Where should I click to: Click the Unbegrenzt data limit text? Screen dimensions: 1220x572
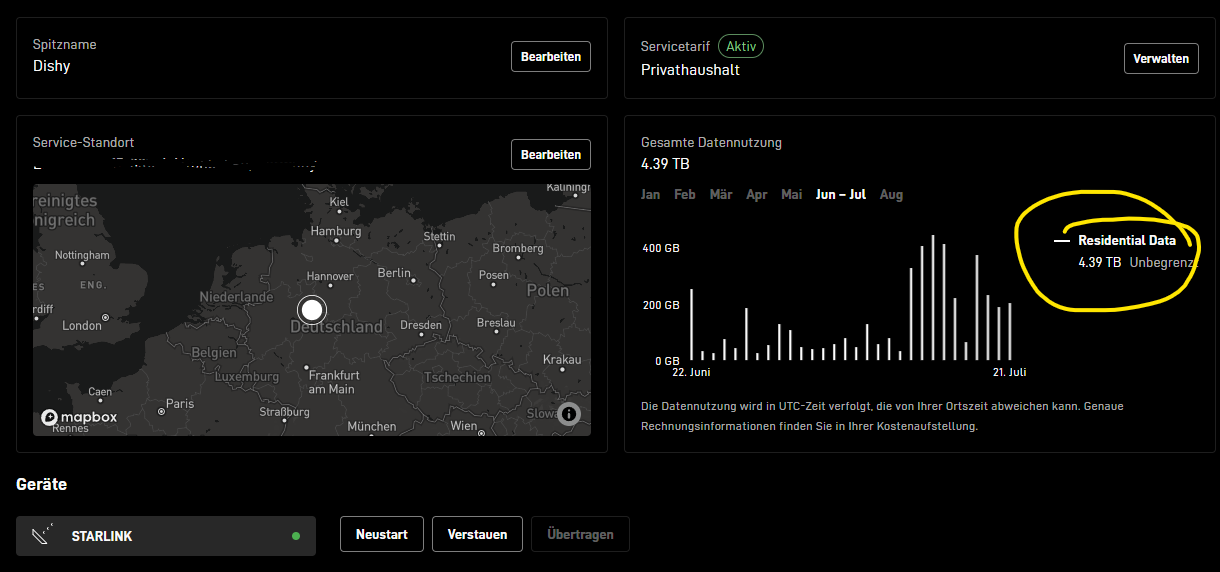pyautogui.click(x=1164, y=262)
